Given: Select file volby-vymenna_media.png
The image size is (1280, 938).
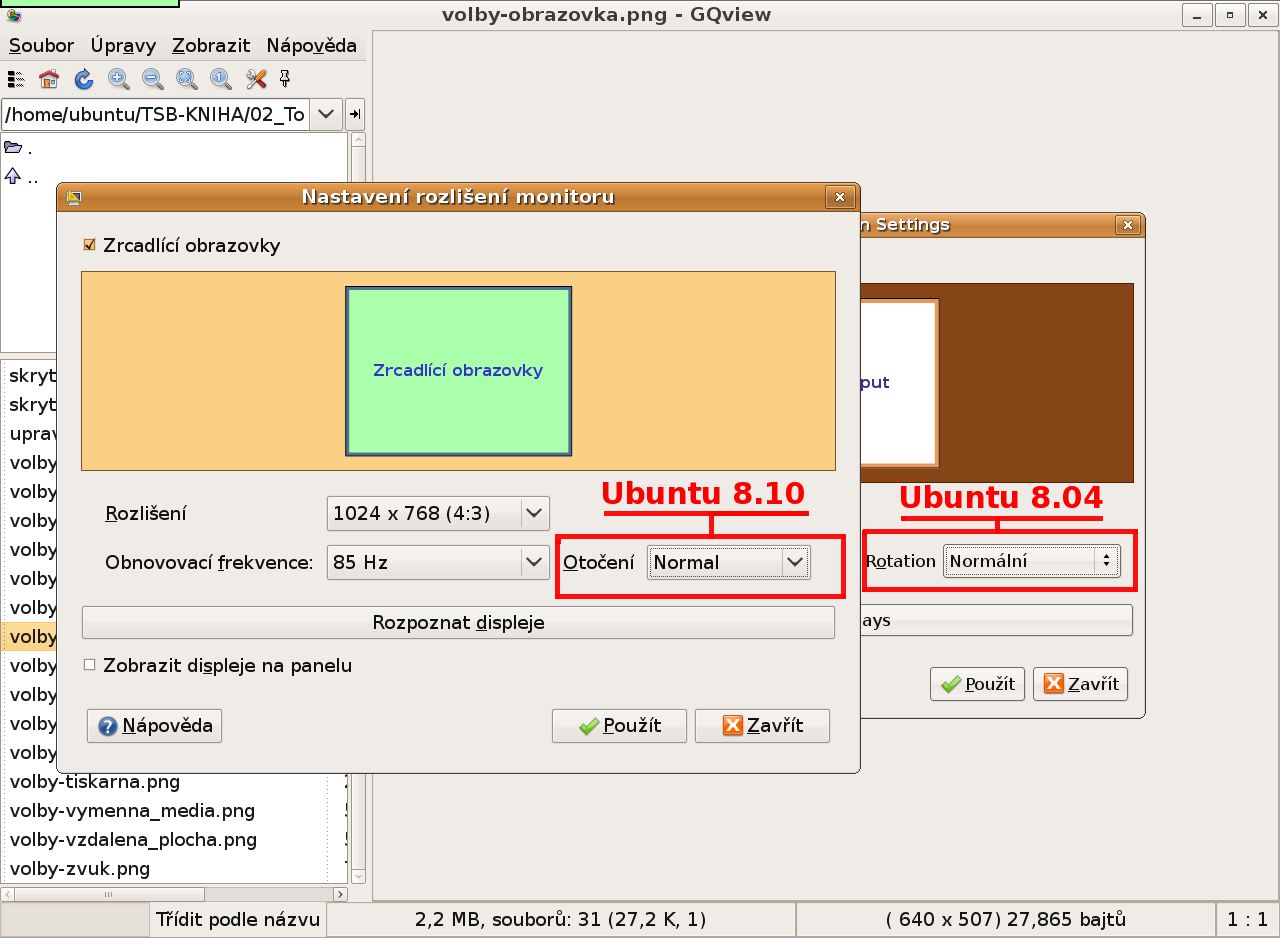Looking at the screenshot, I should tap(132, 810).
